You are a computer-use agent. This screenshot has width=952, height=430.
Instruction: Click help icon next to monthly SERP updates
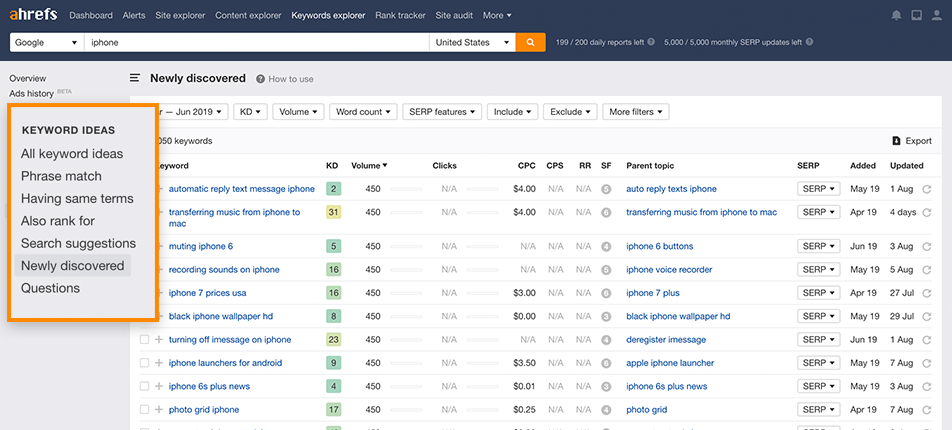(x=809, y=43)
